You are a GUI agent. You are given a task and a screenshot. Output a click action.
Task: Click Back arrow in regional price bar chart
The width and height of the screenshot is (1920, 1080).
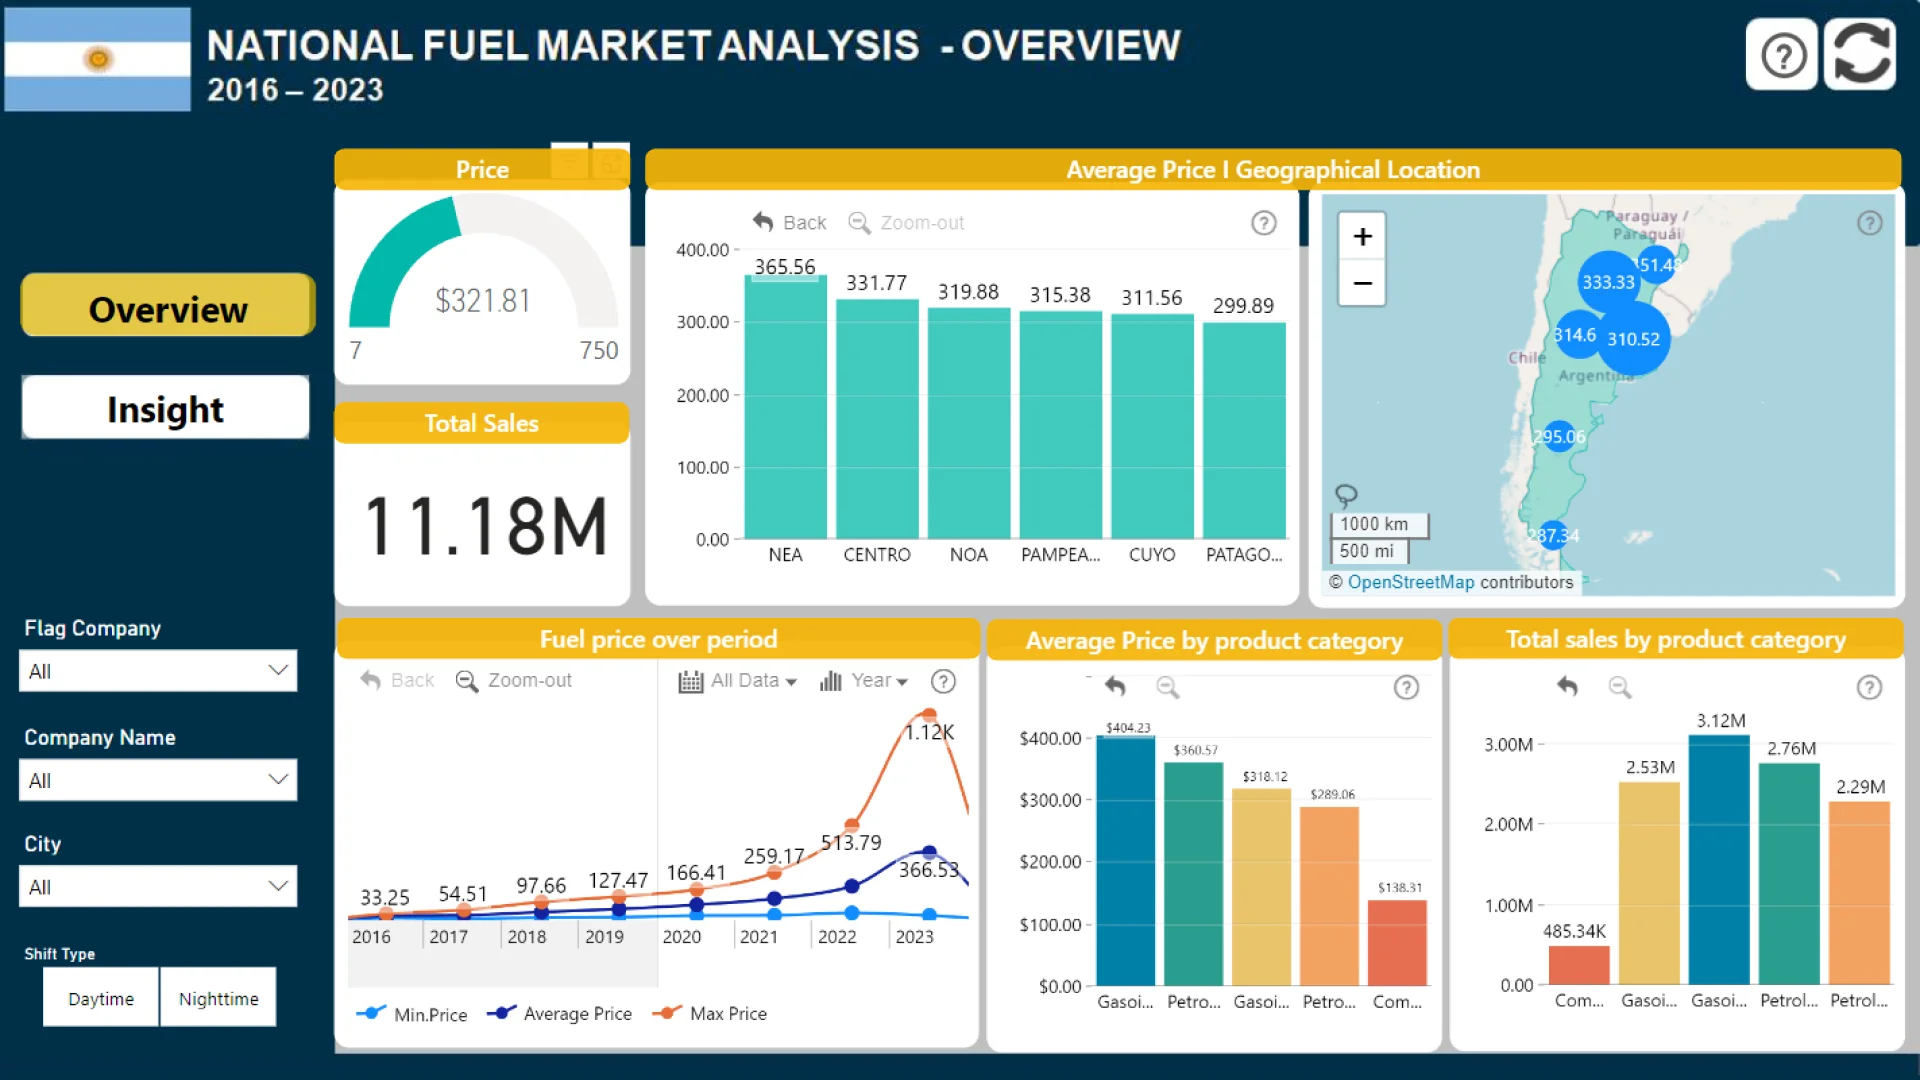click(x=789, y=222)
